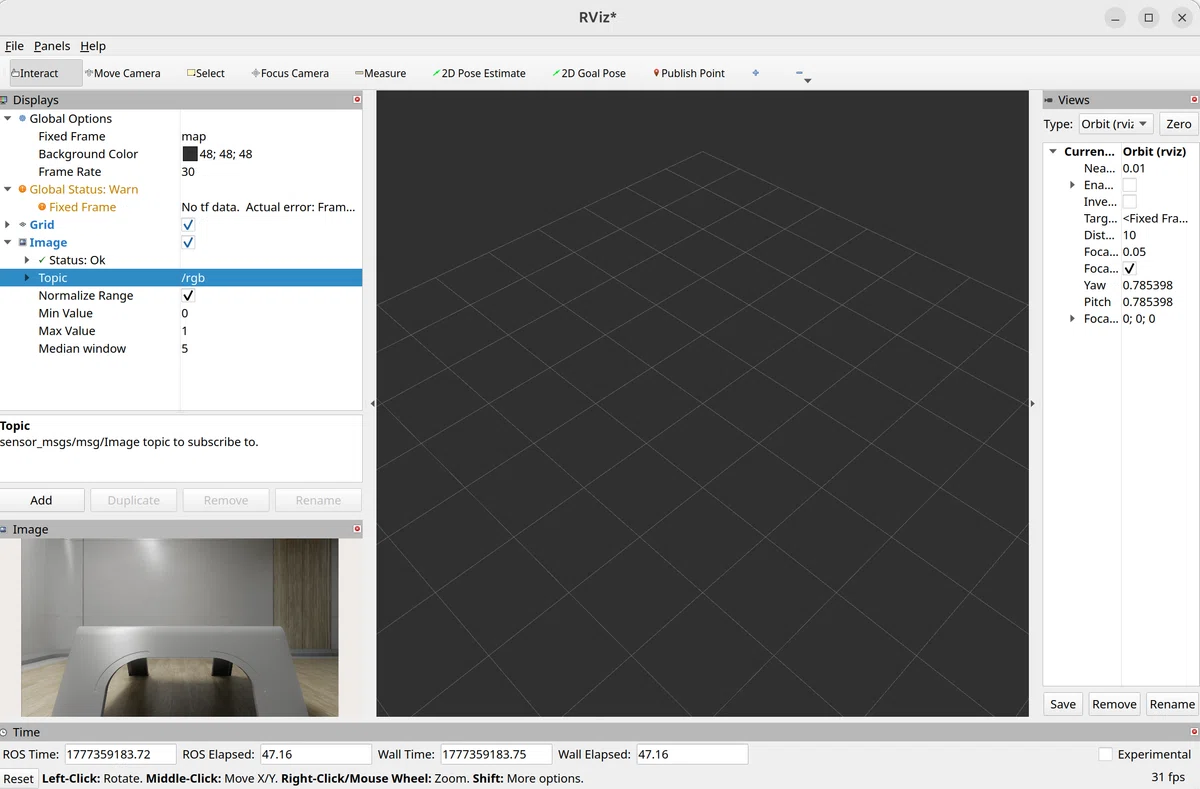Click the Remove button in Views panel
The image size is (1200, 789).
(x=1114, y=704)
